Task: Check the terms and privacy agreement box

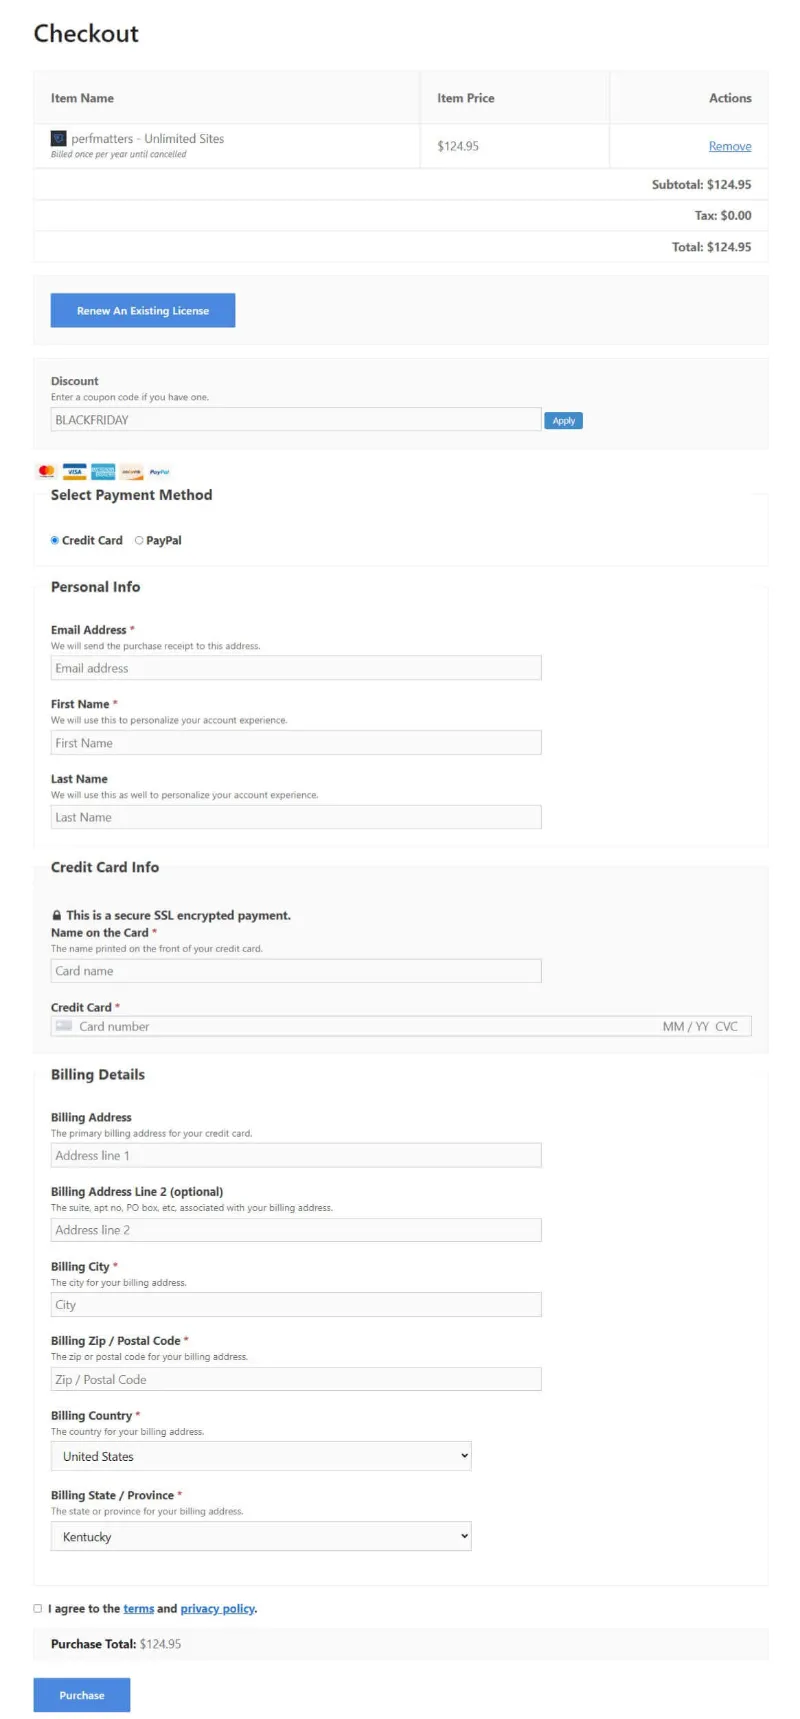Action: (38, 1608)
